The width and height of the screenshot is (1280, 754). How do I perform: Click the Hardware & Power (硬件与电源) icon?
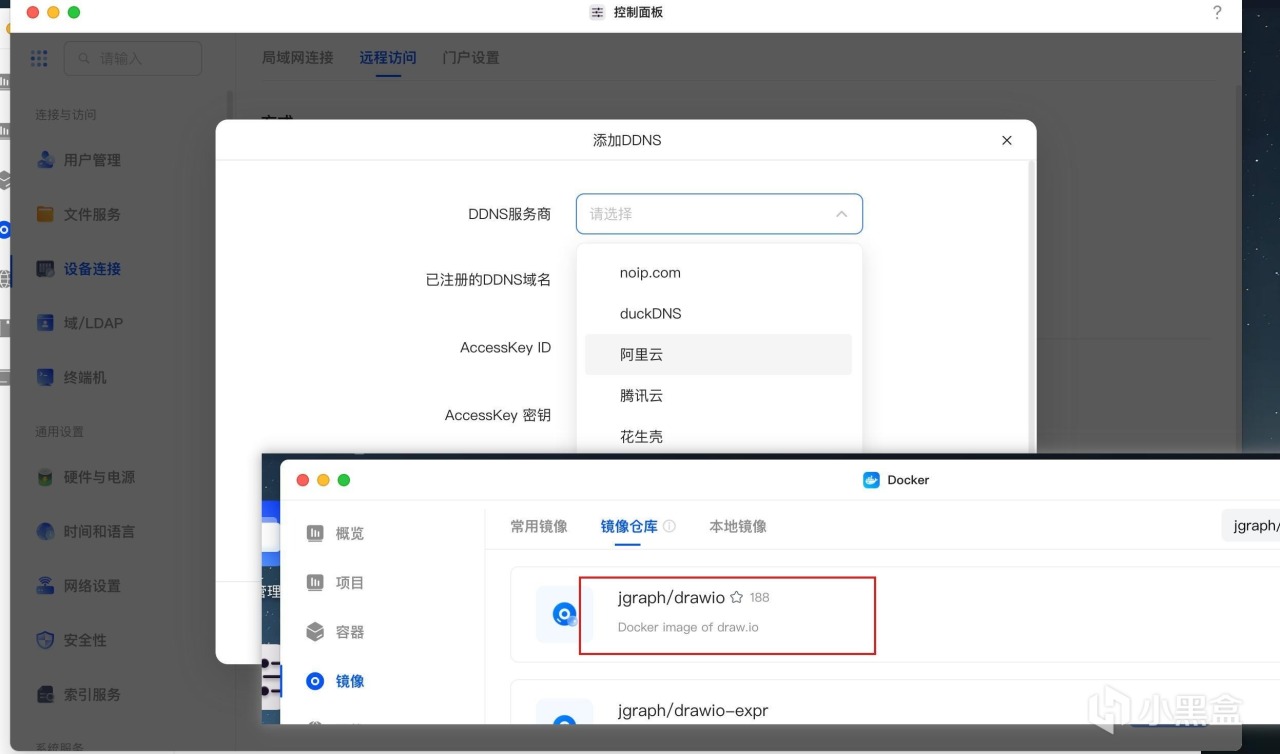45,477
